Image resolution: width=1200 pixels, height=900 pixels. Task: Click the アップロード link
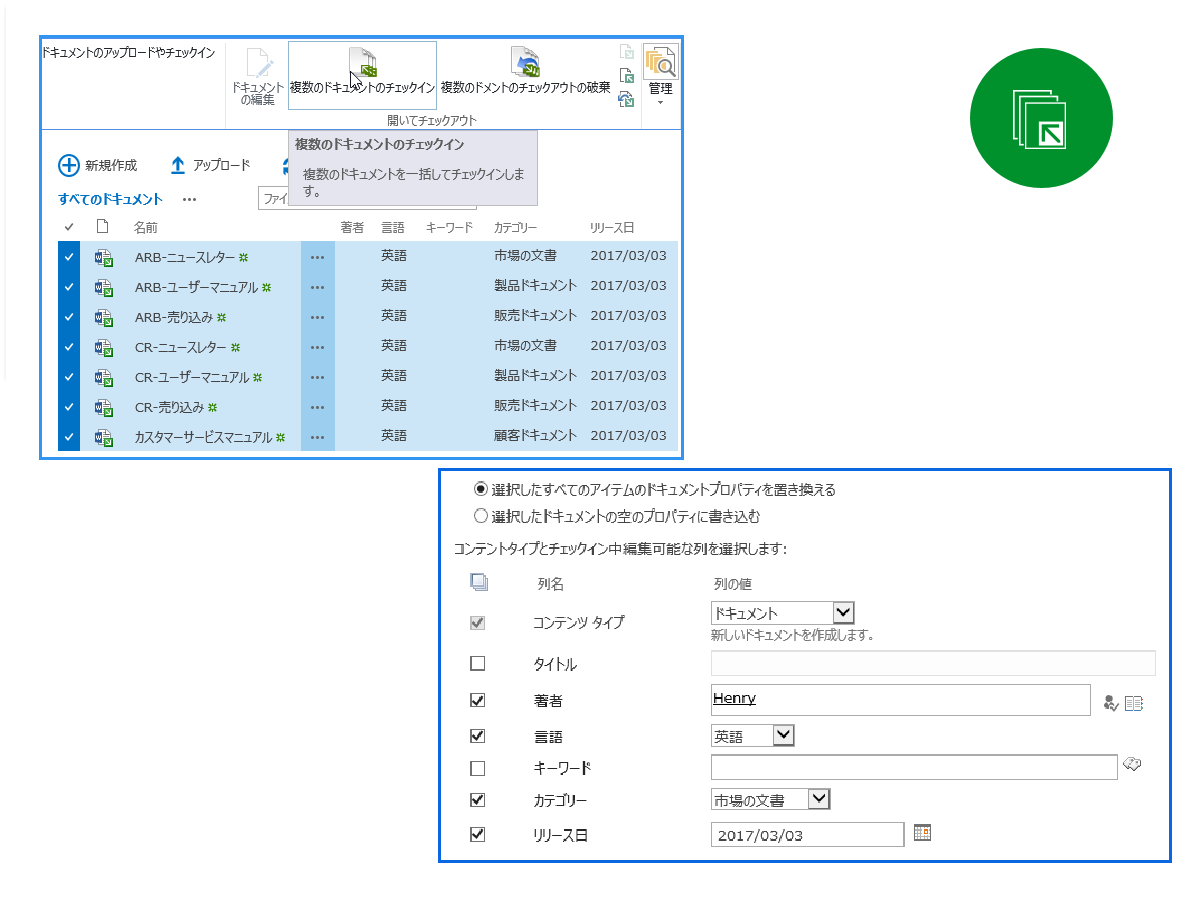tap(210, 165)
